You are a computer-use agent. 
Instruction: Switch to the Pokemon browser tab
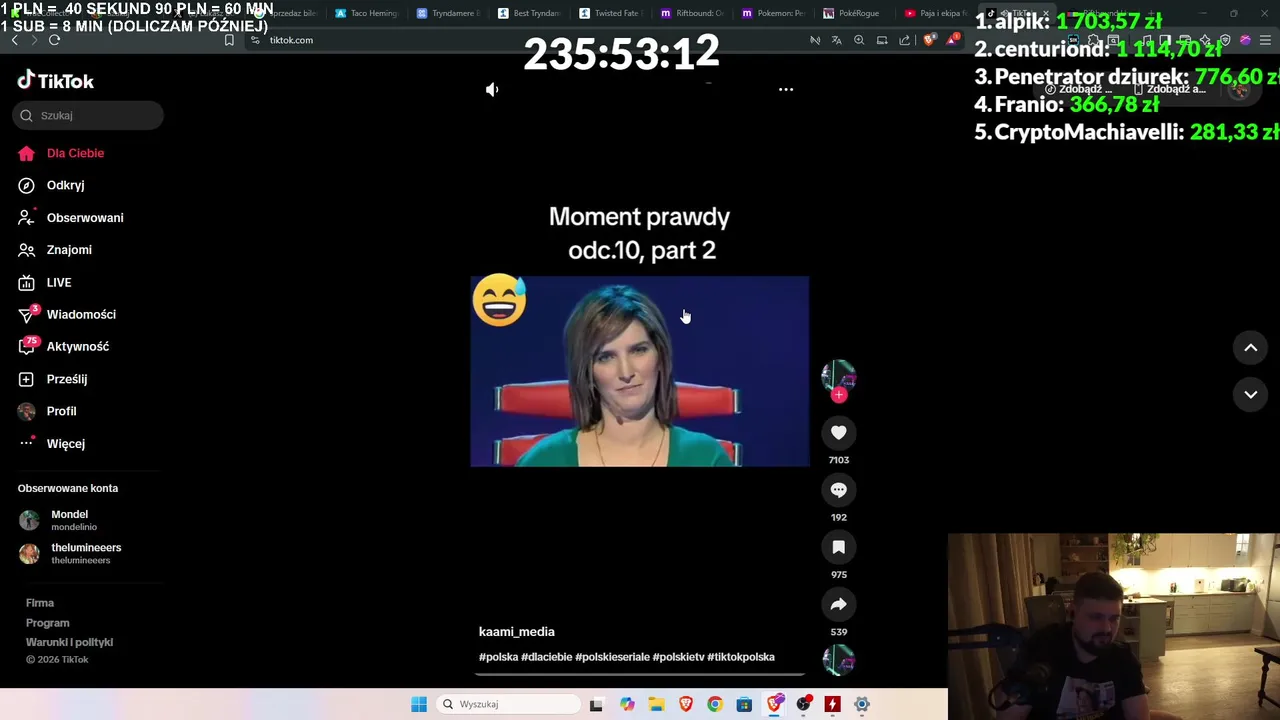point(773,13)
